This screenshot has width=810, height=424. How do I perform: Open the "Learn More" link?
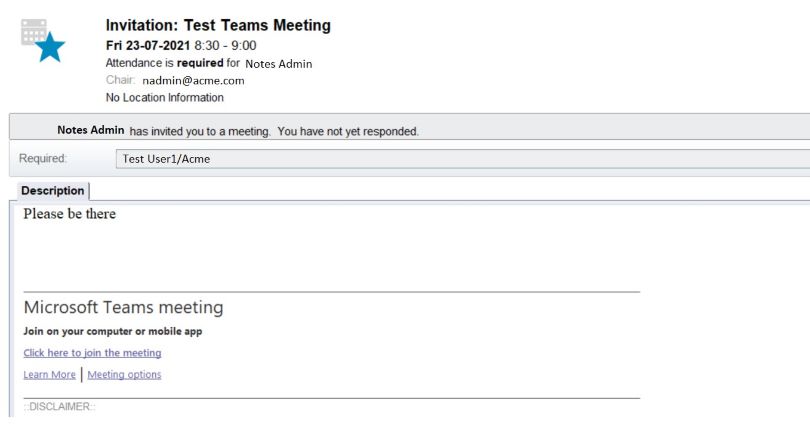point(49,375)
